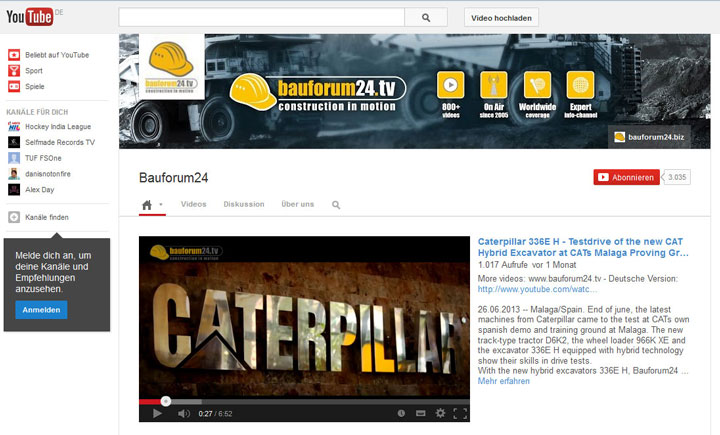The width and height of the screenshot is (720, 435).
Task: Click the Beliebt auf YouTube icon
Action: [x=14, y=55]
